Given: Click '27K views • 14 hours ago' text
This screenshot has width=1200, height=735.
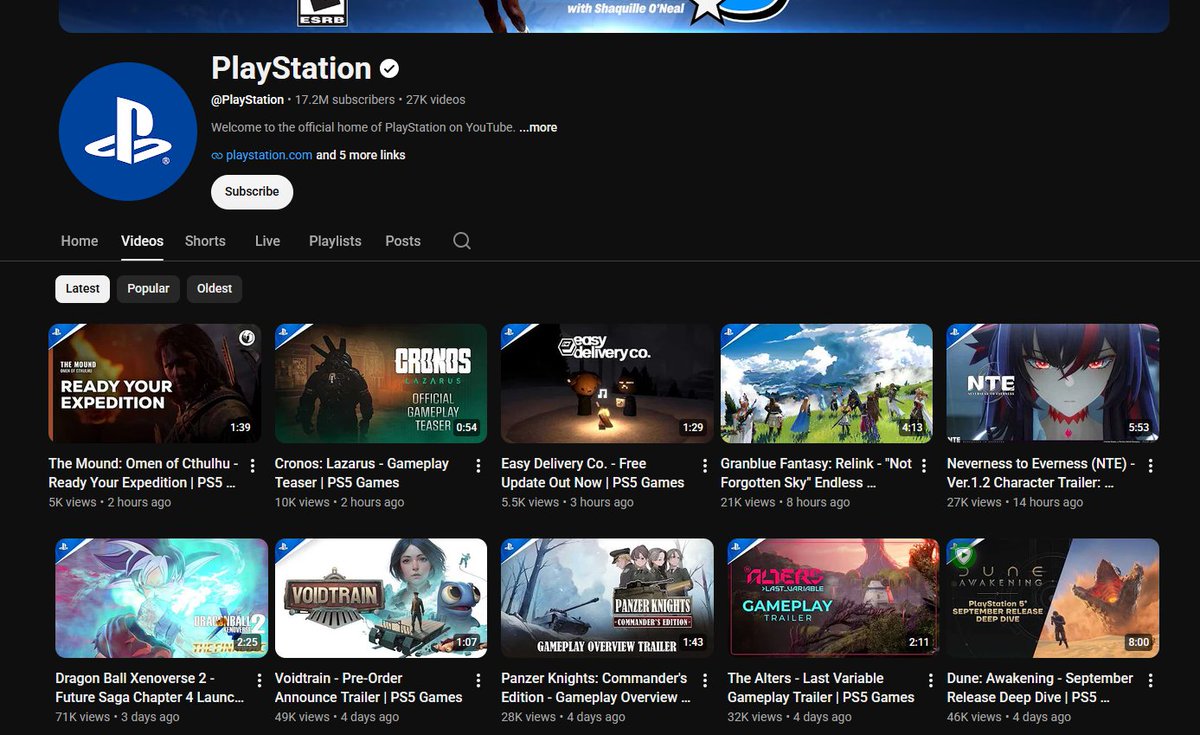Looking at the screenshot, I should click(1015, 502).
